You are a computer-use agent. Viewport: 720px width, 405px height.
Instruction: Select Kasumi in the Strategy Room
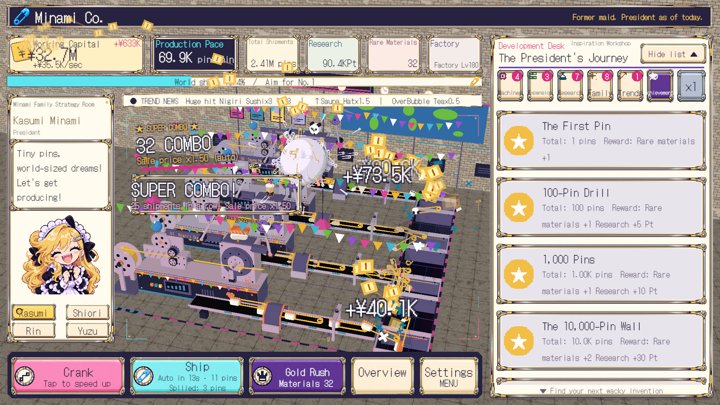click(34, 312)
